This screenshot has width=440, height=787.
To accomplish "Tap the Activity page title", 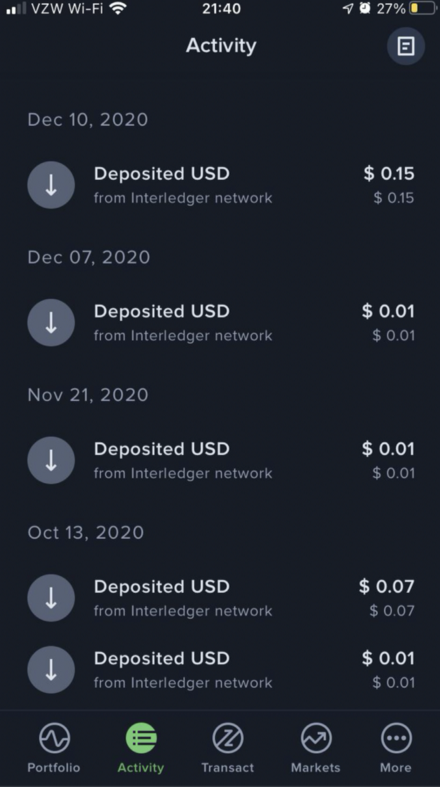I will (221, 46).
